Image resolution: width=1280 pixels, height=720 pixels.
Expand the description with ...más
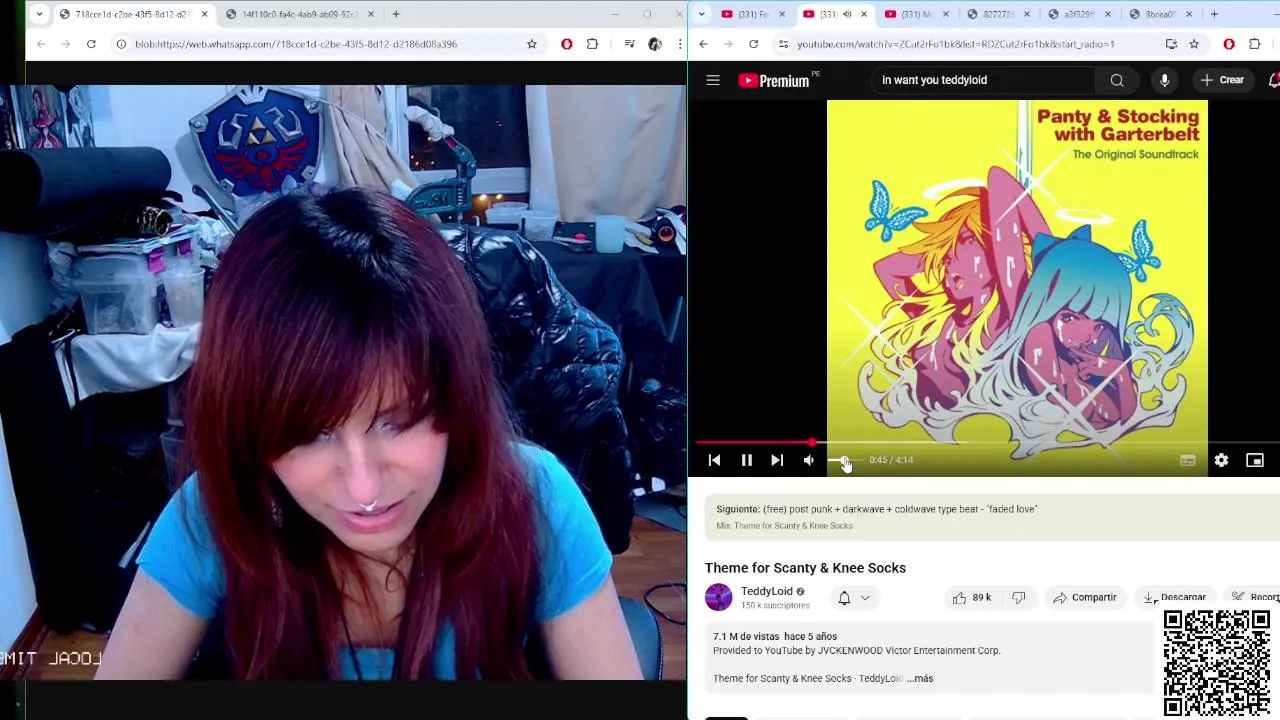point(920,678)
